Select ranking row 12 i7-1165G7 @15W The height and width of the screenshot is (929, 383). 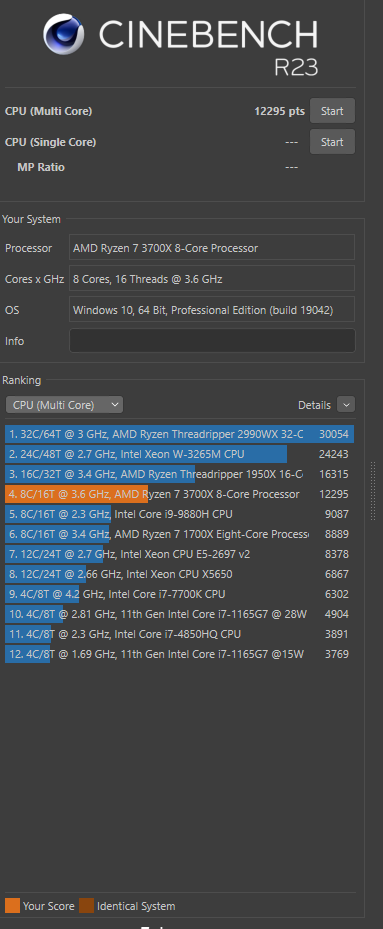180,654
